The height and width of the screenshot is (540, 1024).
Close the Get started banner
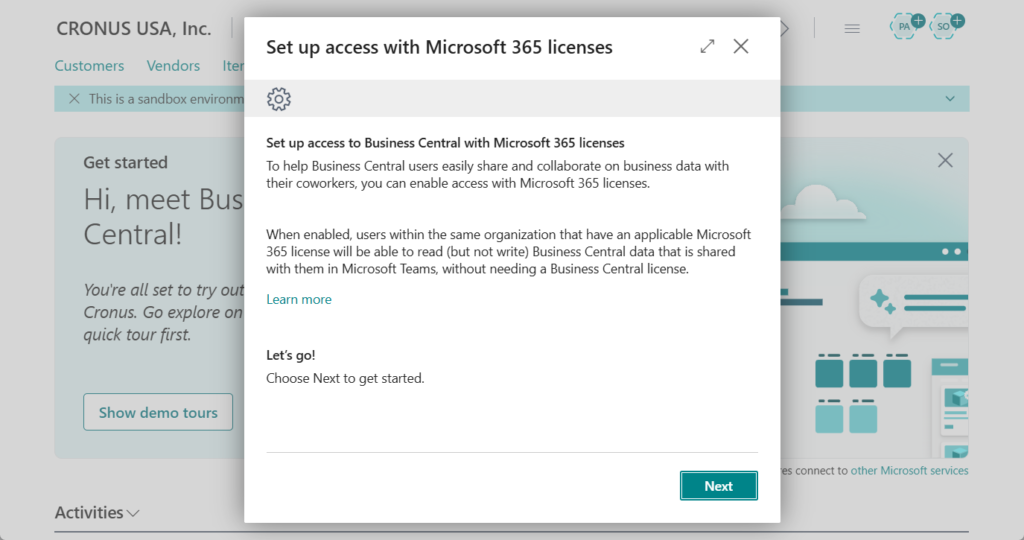click(945, 160)
